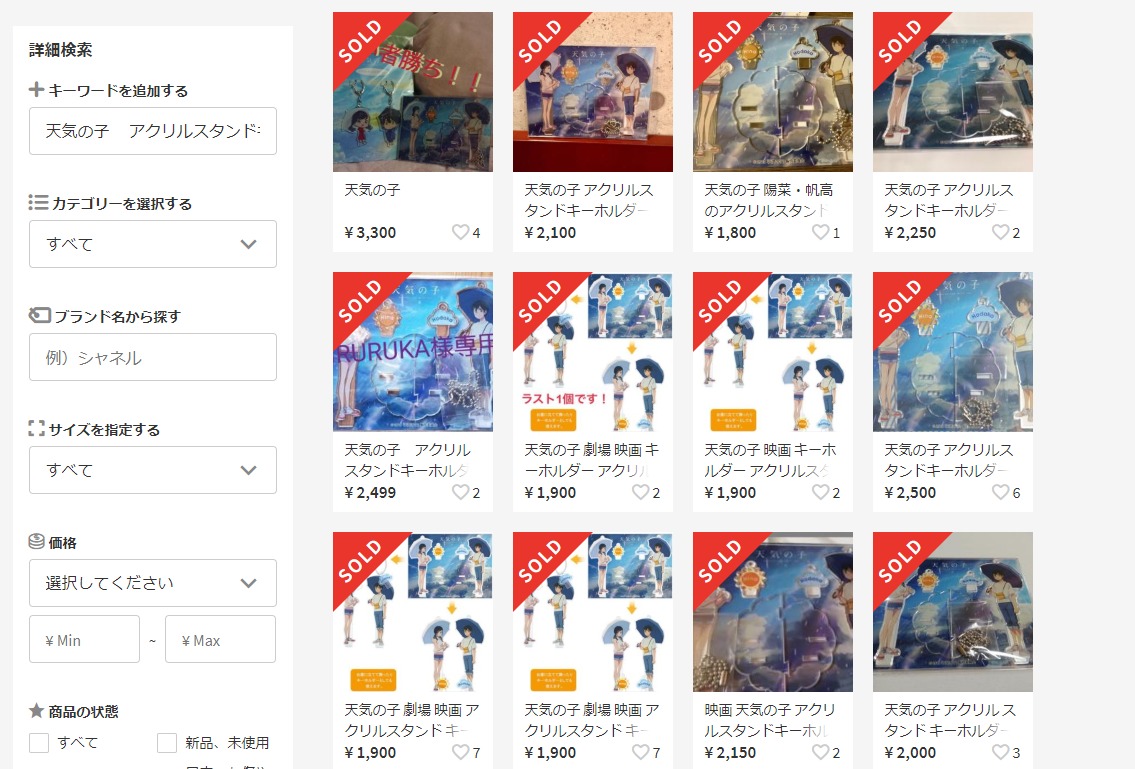
Task: Like the ¥3,300 天気の子 item heart icon
Action: [460, 232]
